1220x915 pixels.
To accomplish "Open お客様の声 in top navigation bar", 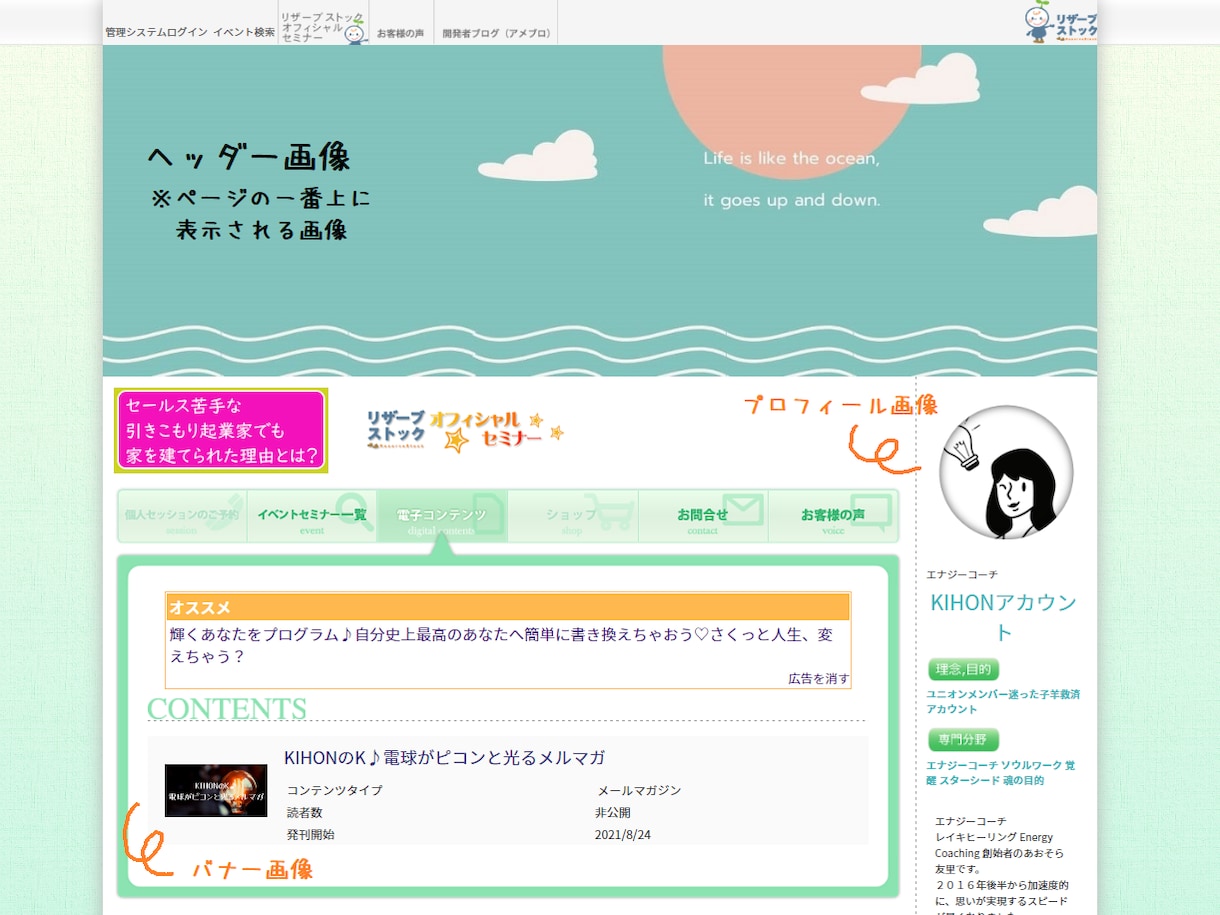I will (x=400, y=33).
